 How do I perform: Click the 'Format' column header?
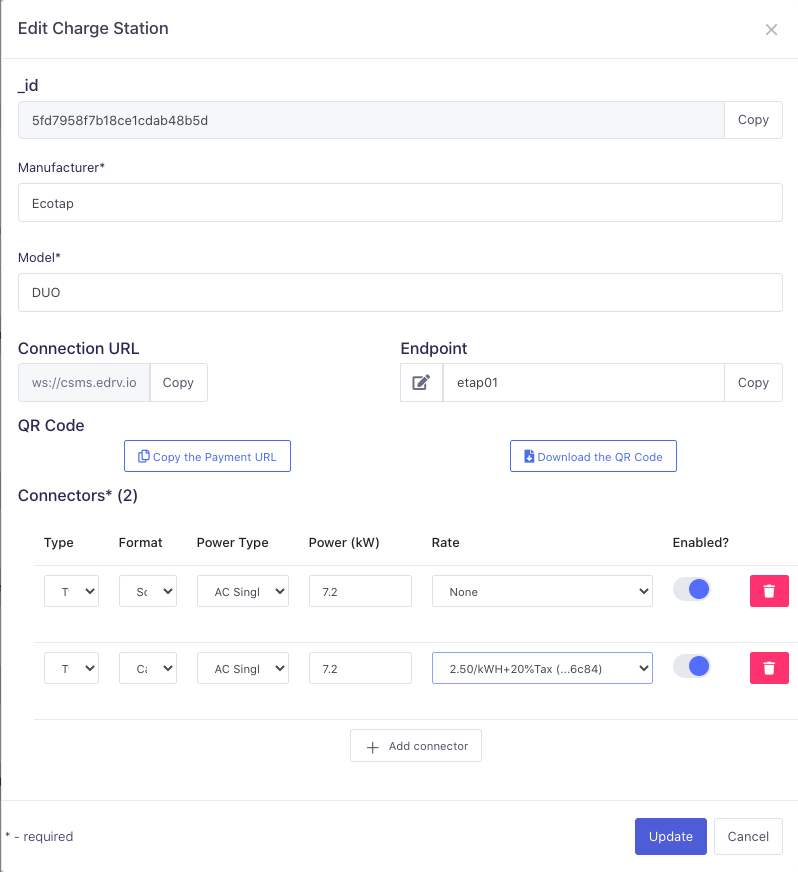coord(140,542)
